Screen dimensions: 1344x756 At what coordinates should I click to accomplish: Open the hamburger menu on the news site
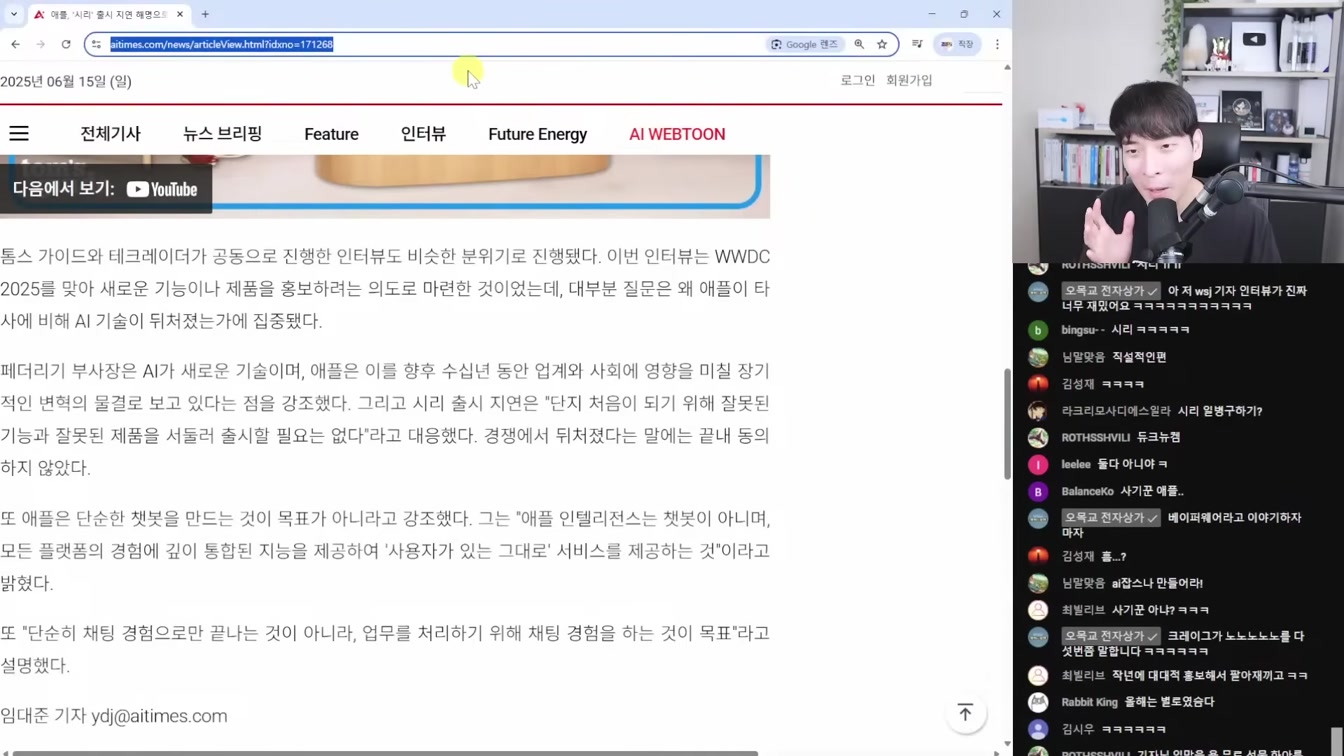[x=19, y=133]
